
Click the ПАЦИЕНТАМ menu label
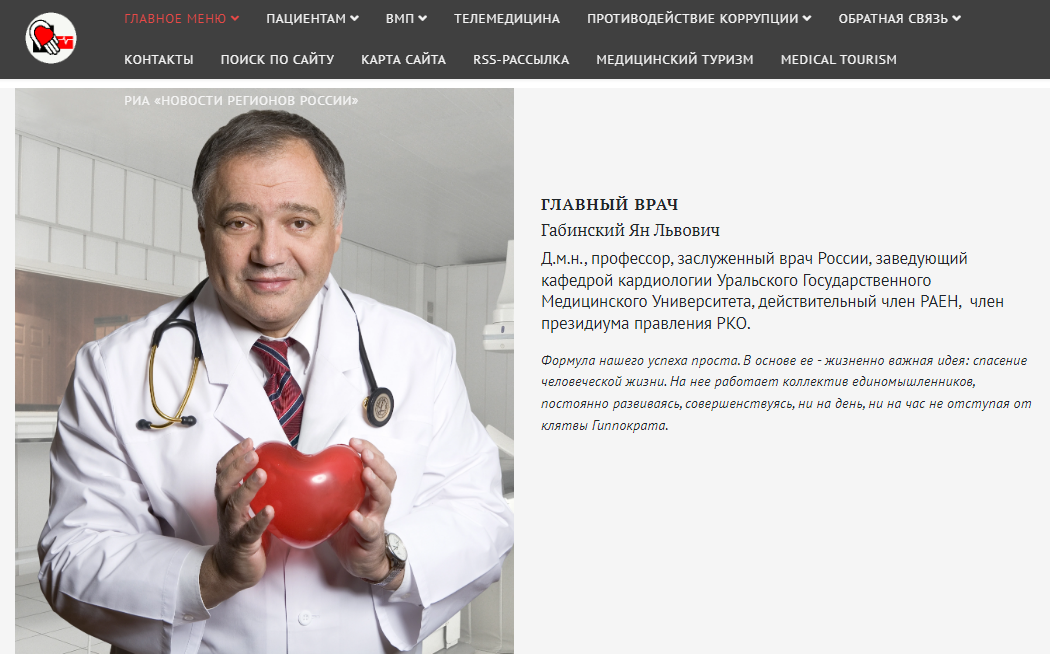click(306, 19)
